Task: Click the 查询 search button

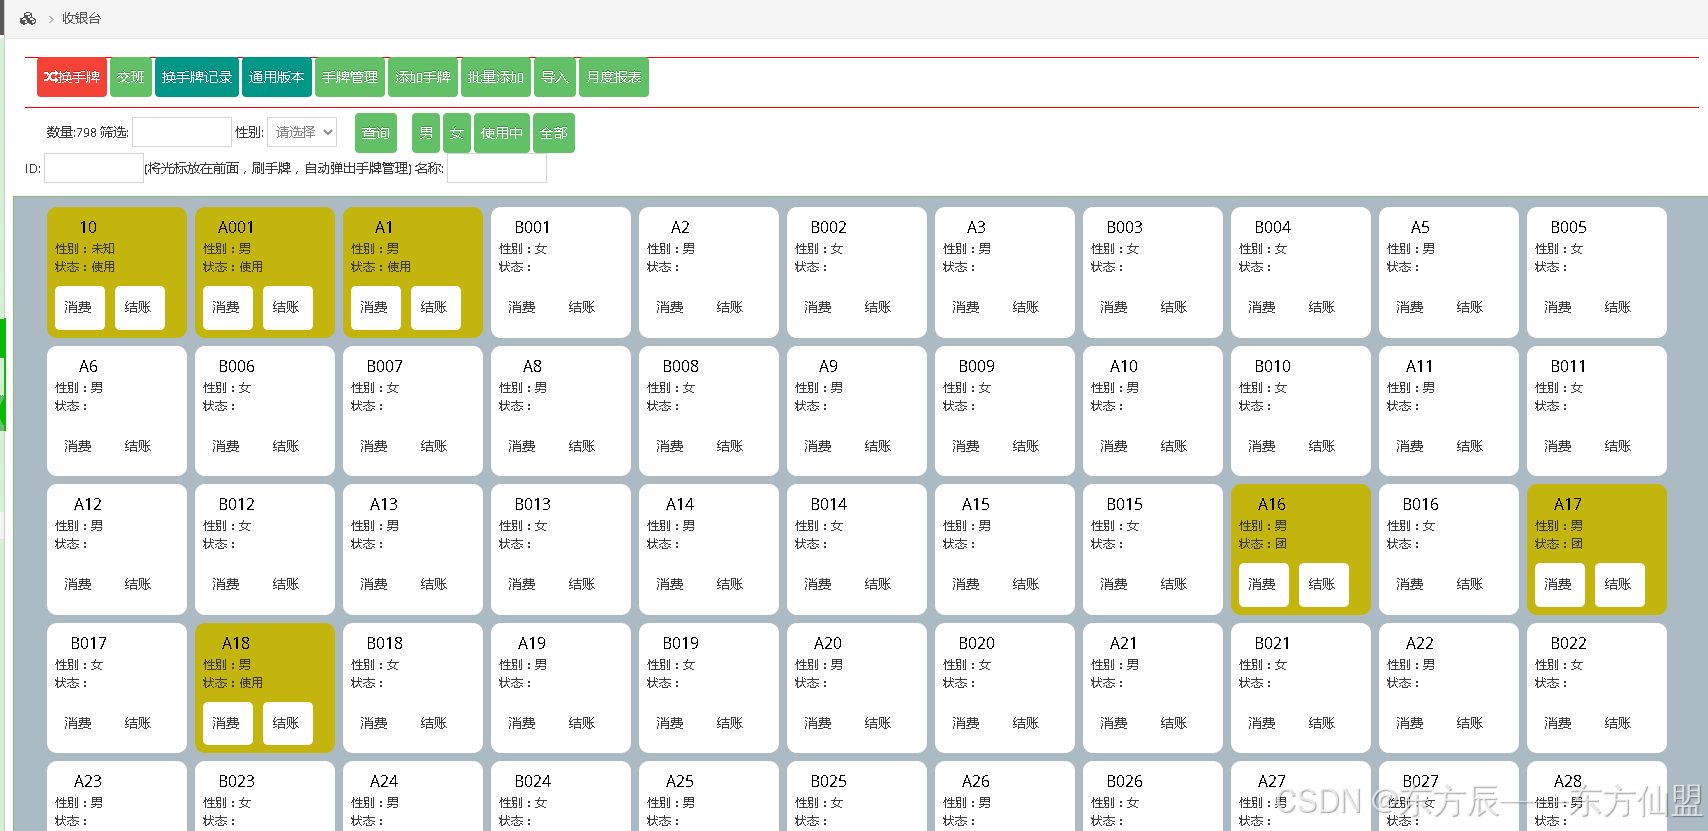Action: pos(376,133)
